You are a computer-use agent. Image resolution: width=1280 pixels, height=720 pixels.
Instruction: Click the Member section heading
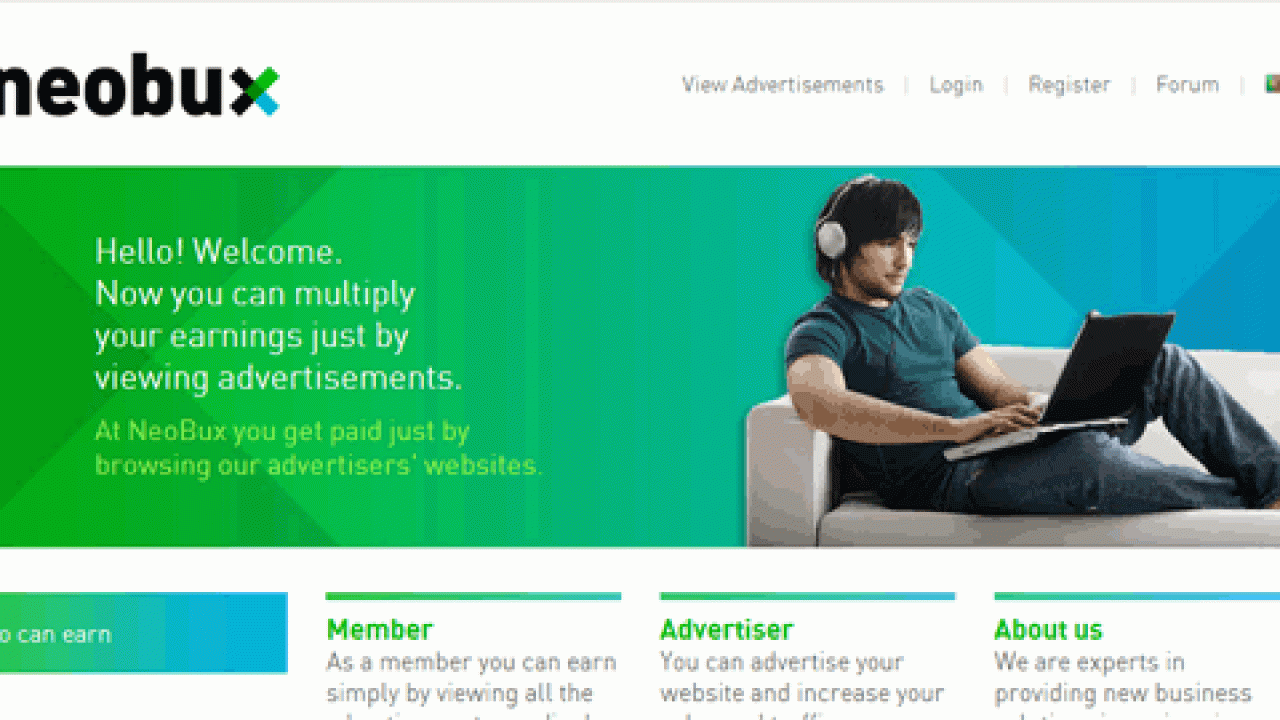(380, 630)
